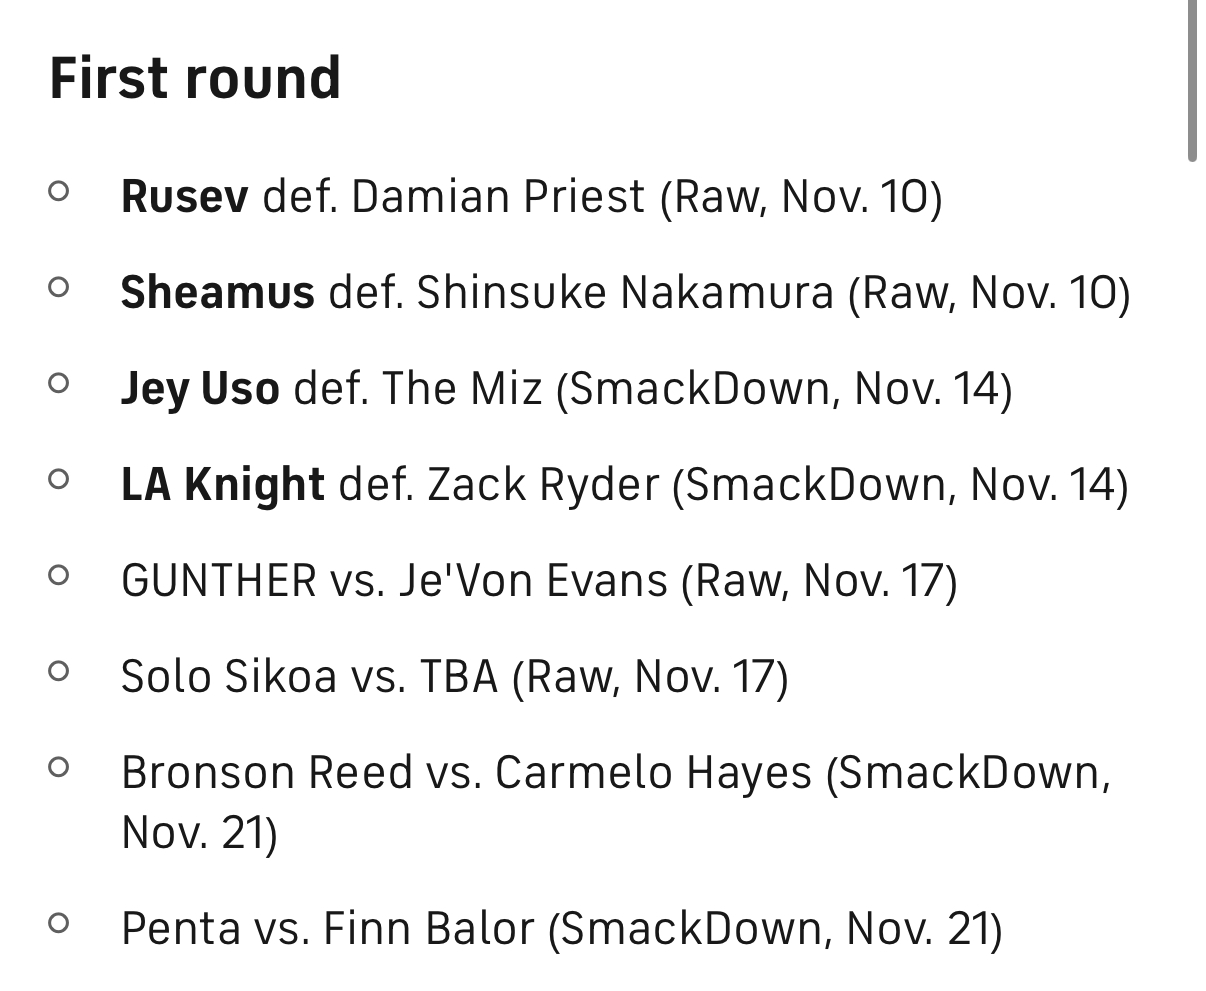
Task: Click the bullet beside the Solo Sikoa match
Action: 58,670
